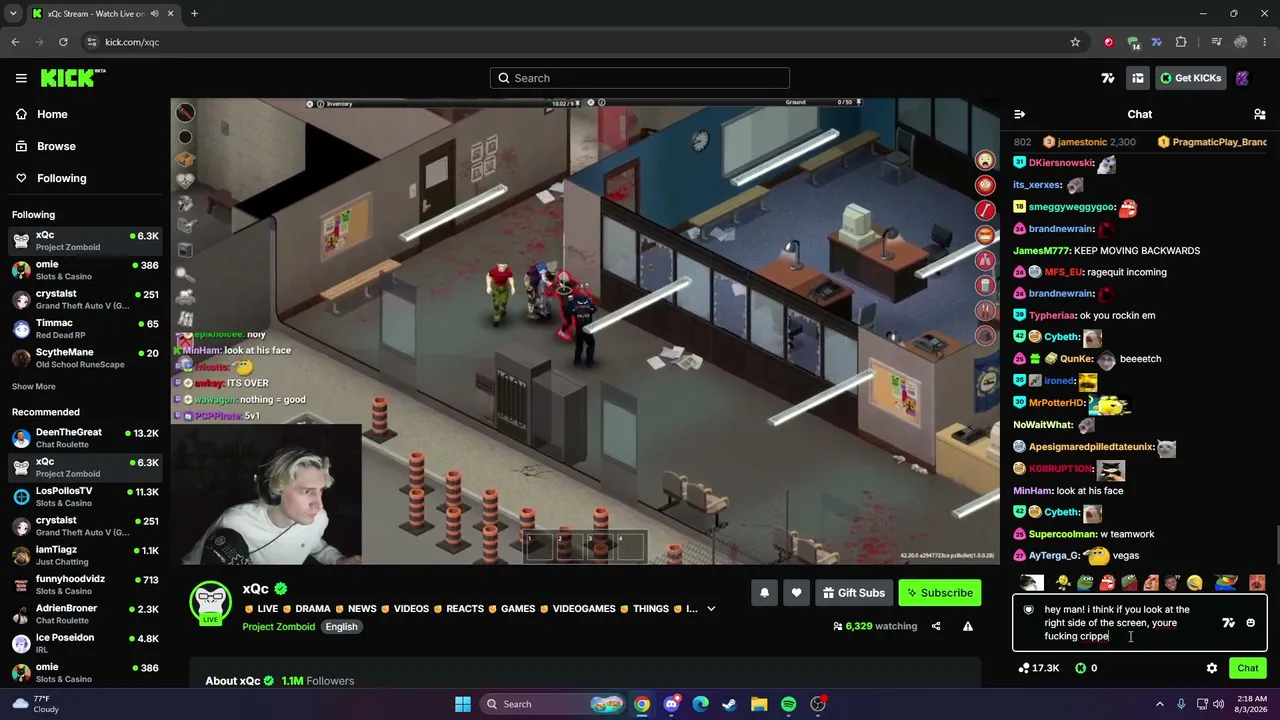Open the chat users list icon

tap(1259, 114)
